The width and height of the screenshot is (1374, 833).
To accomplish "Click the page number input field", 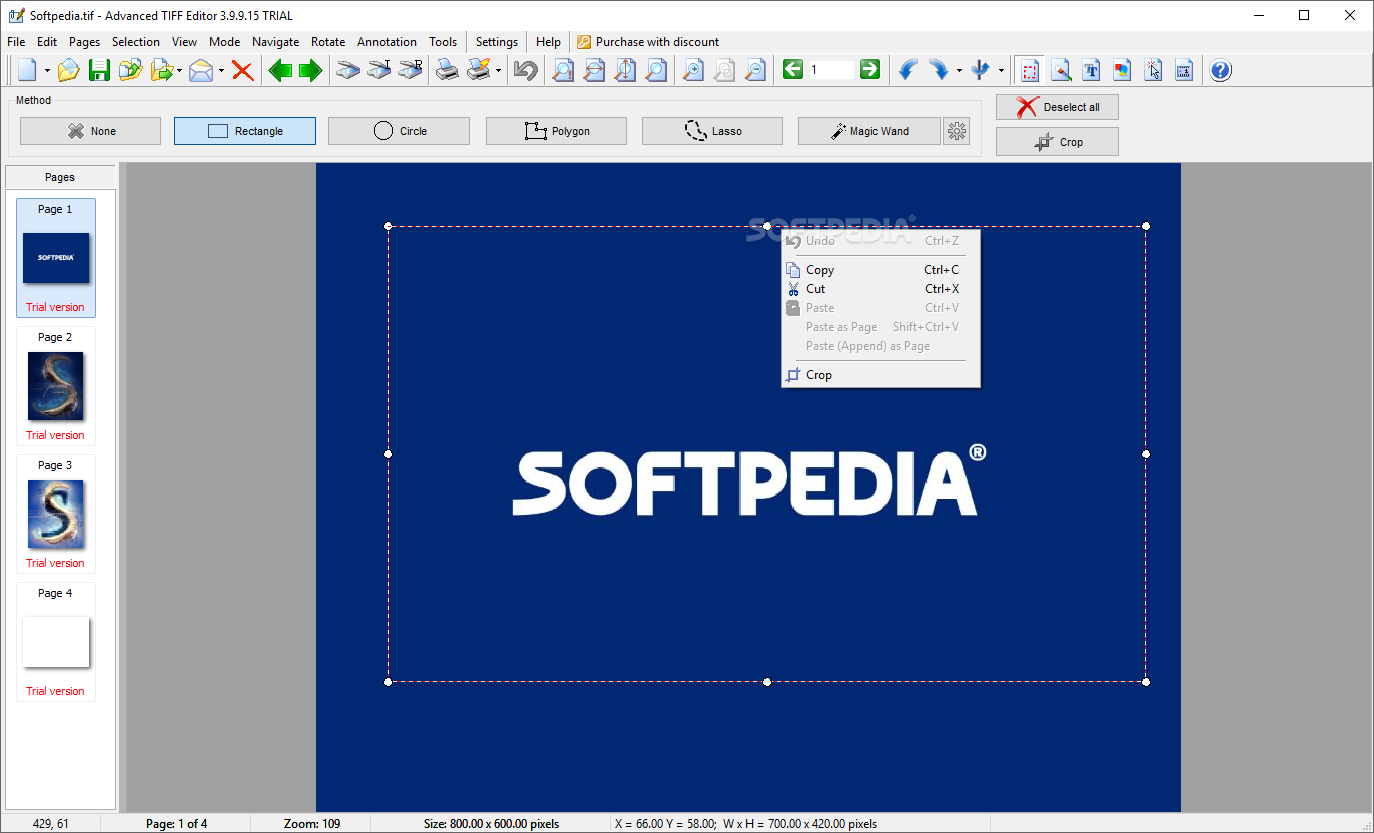I will pos(831,70).
